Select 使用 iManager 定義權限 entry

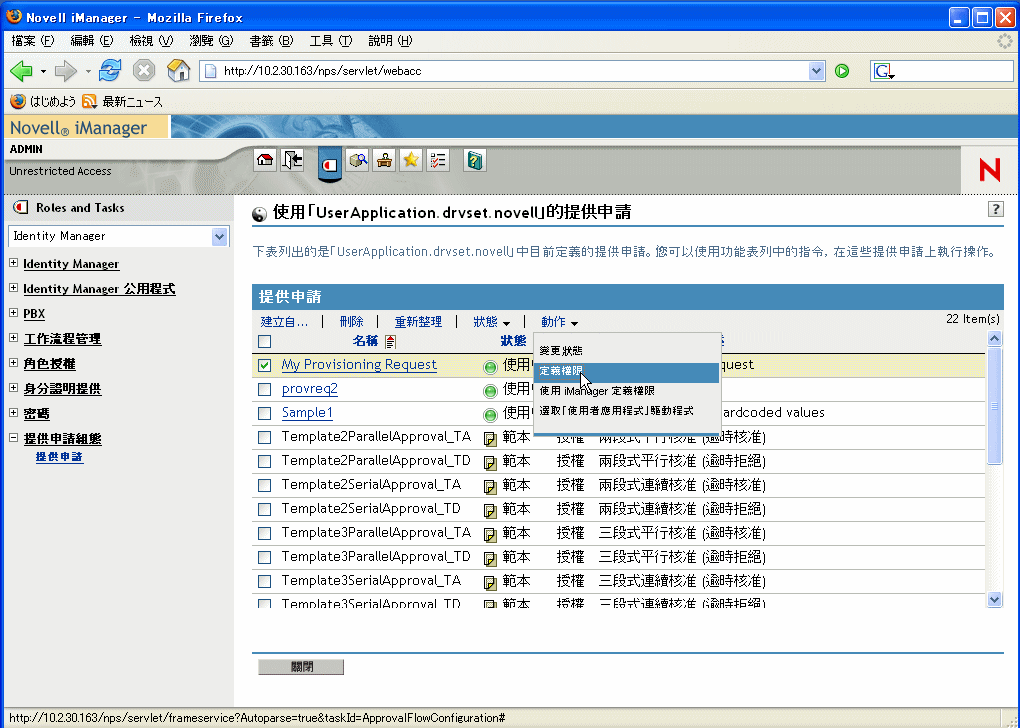pyautogui.click(x=597, y=391)
